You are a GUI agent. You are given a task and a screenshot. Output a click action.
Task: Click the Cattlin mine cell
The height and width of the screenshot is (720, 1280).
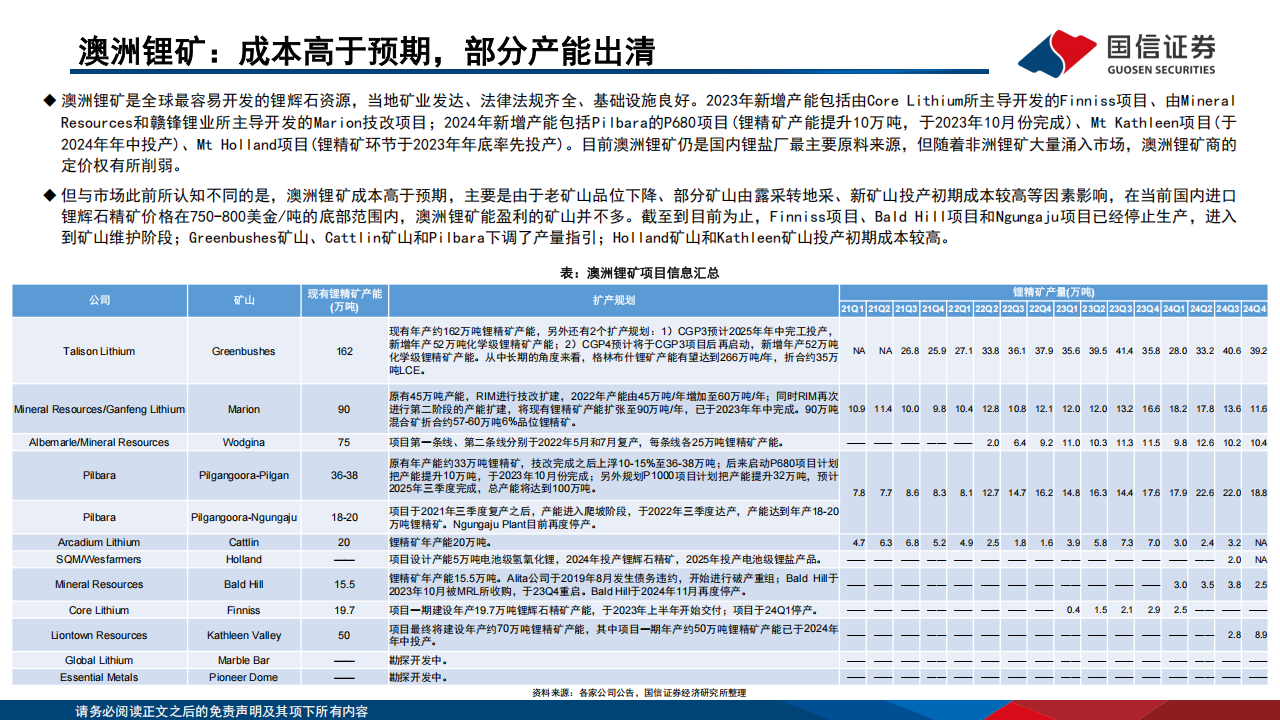[243, 542]
